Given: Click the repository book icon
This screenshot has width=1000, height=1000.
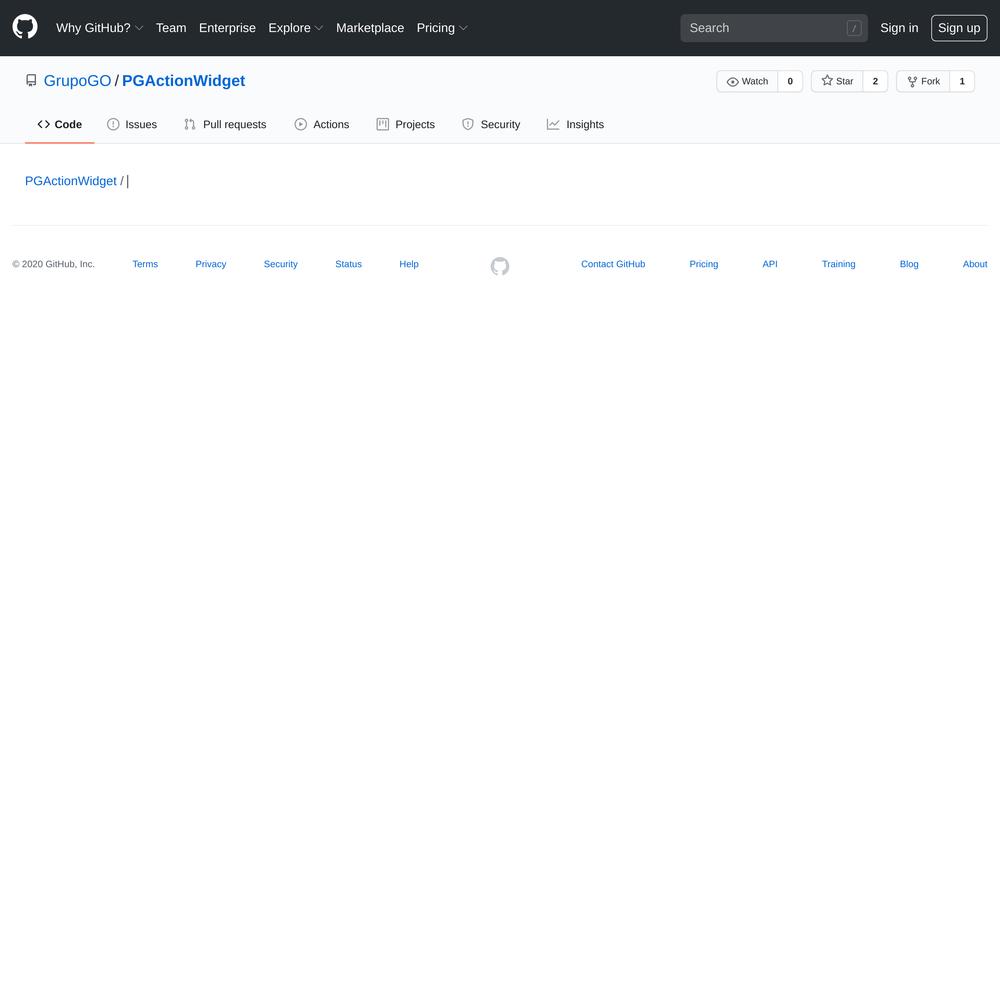Looking at the screenshot, I should pos(31,80).
